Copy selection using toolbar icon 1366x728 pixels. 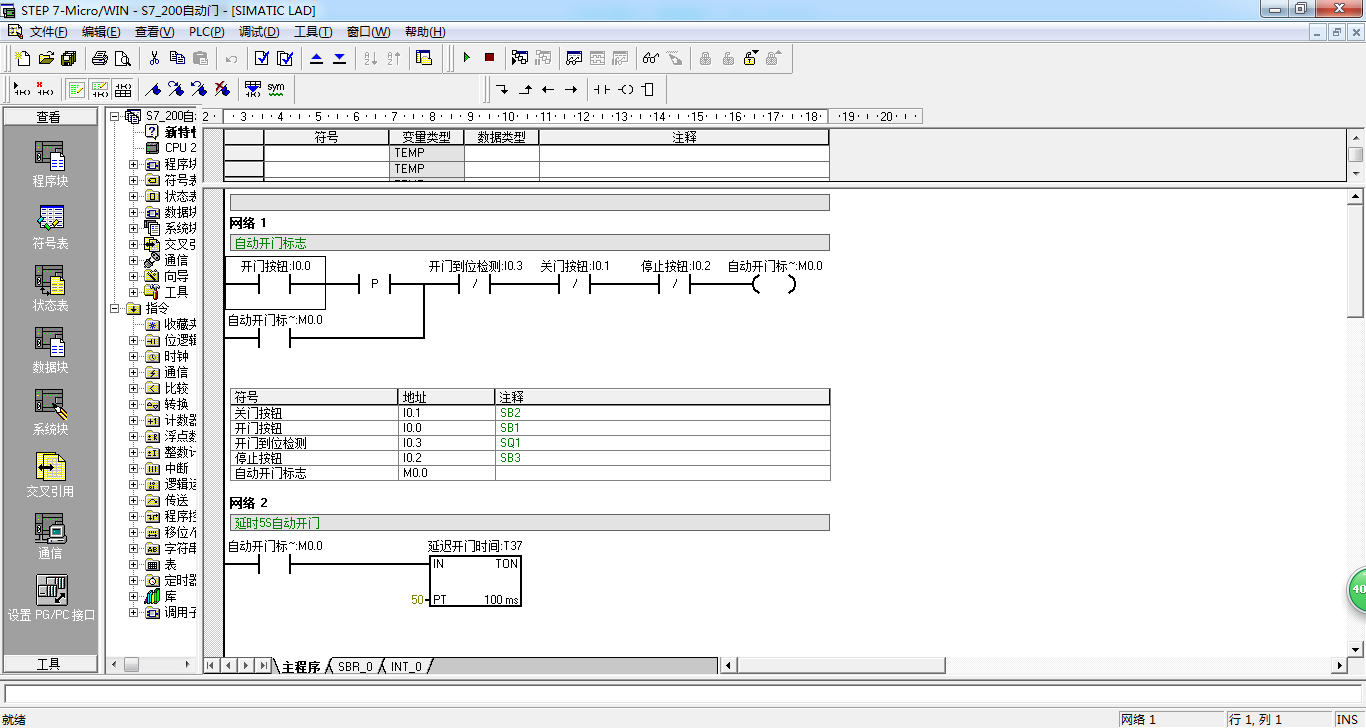click(x=178, y=58)
